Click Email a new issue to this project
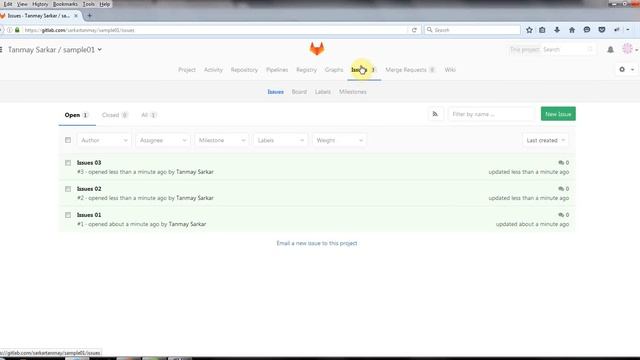The height and width of the screenshot is (360, 640). pyautogui.click(x=317, y=243)
